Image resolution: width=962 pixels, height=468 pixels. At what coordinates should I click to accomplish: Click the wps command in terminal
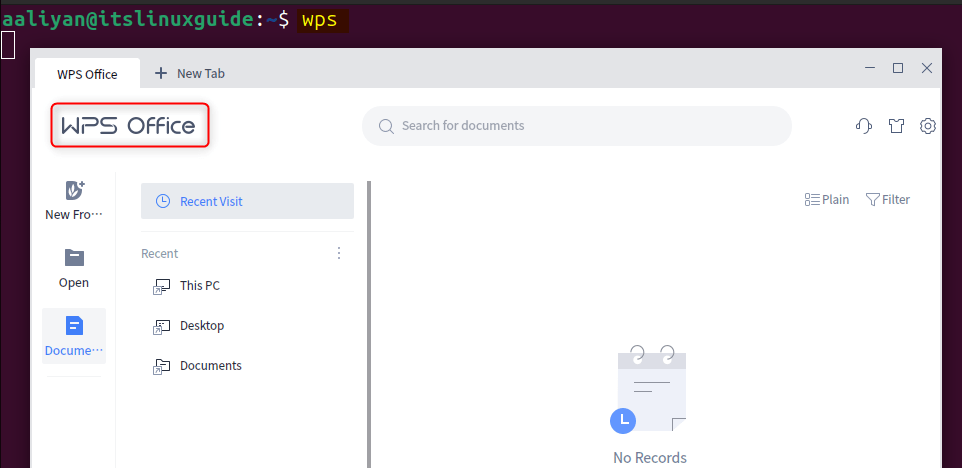click(320, 20)
